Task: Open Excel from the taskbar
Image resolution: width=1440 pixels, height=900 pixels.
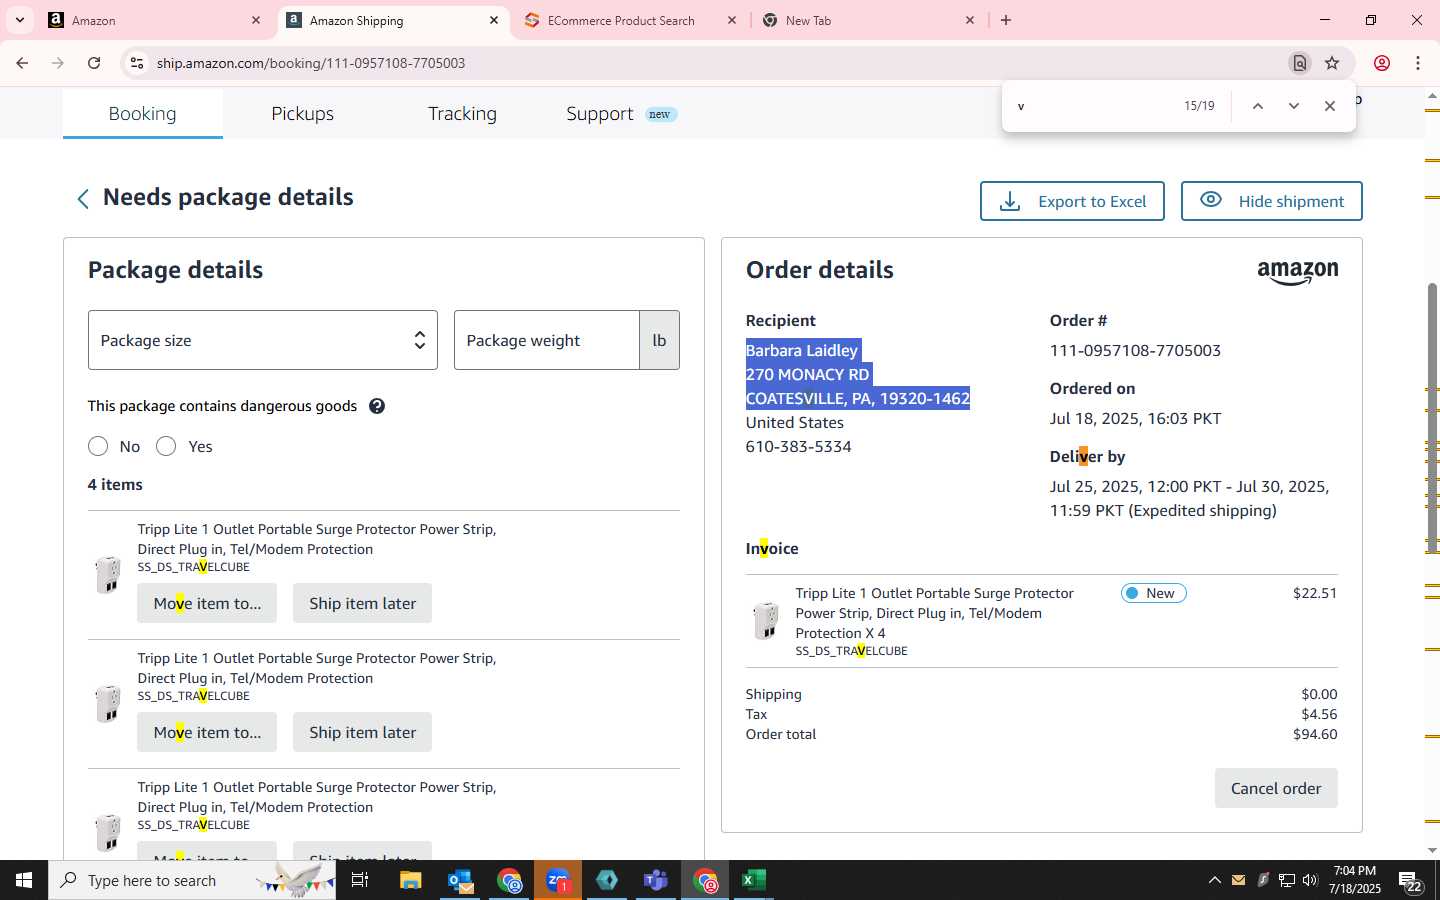Action: click(x=754, y=880)
